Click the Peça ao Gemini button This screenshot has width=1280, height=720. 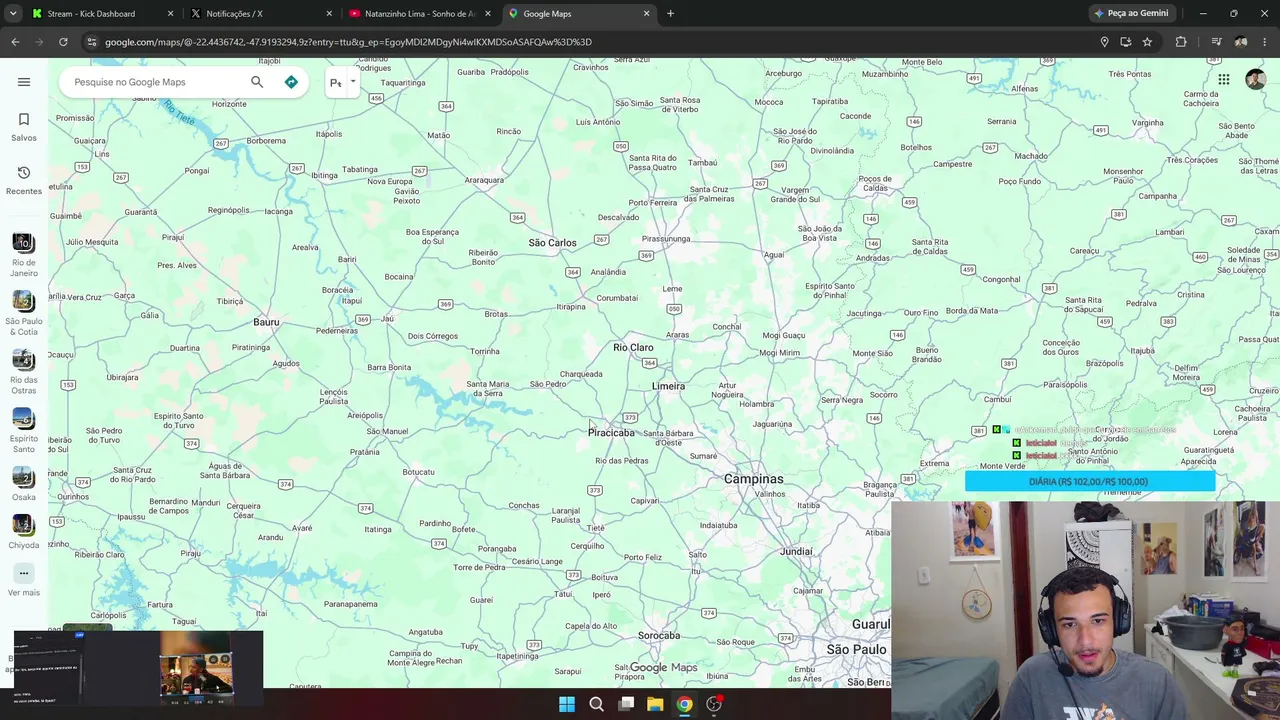pos(1131,14)
